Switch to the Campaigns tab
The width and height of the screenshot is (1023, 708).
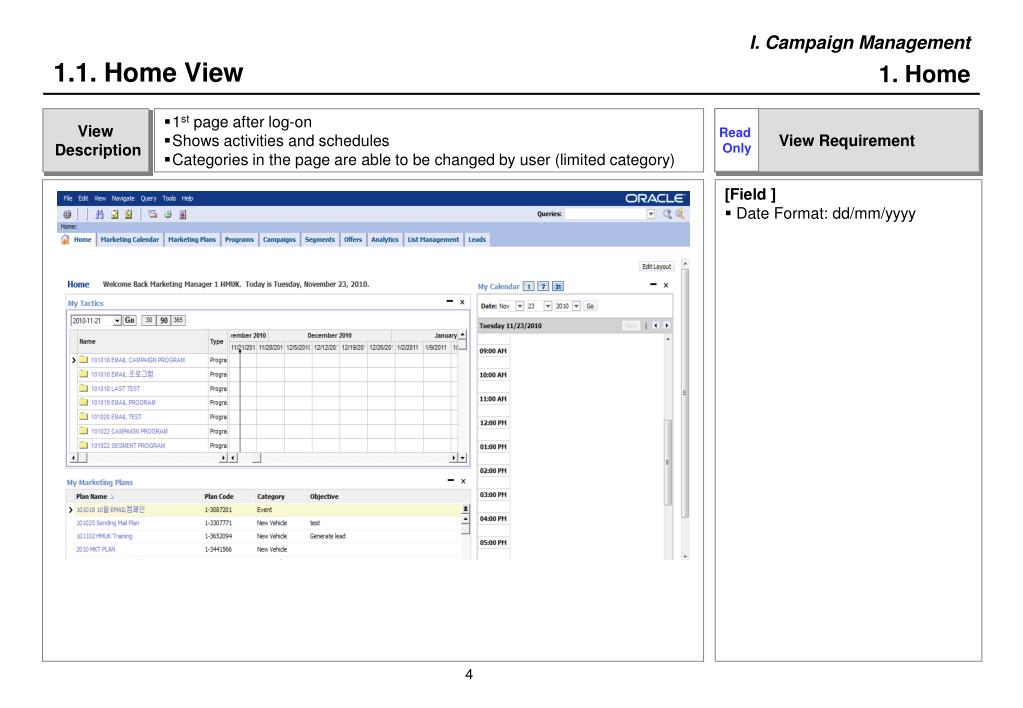(279, 239)
